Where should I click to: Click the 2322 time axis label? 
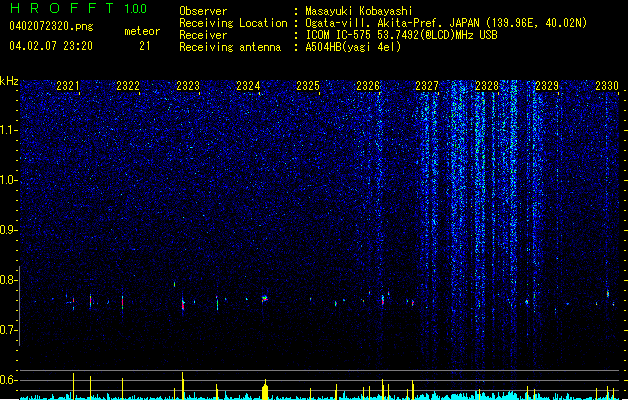(128, 85)
